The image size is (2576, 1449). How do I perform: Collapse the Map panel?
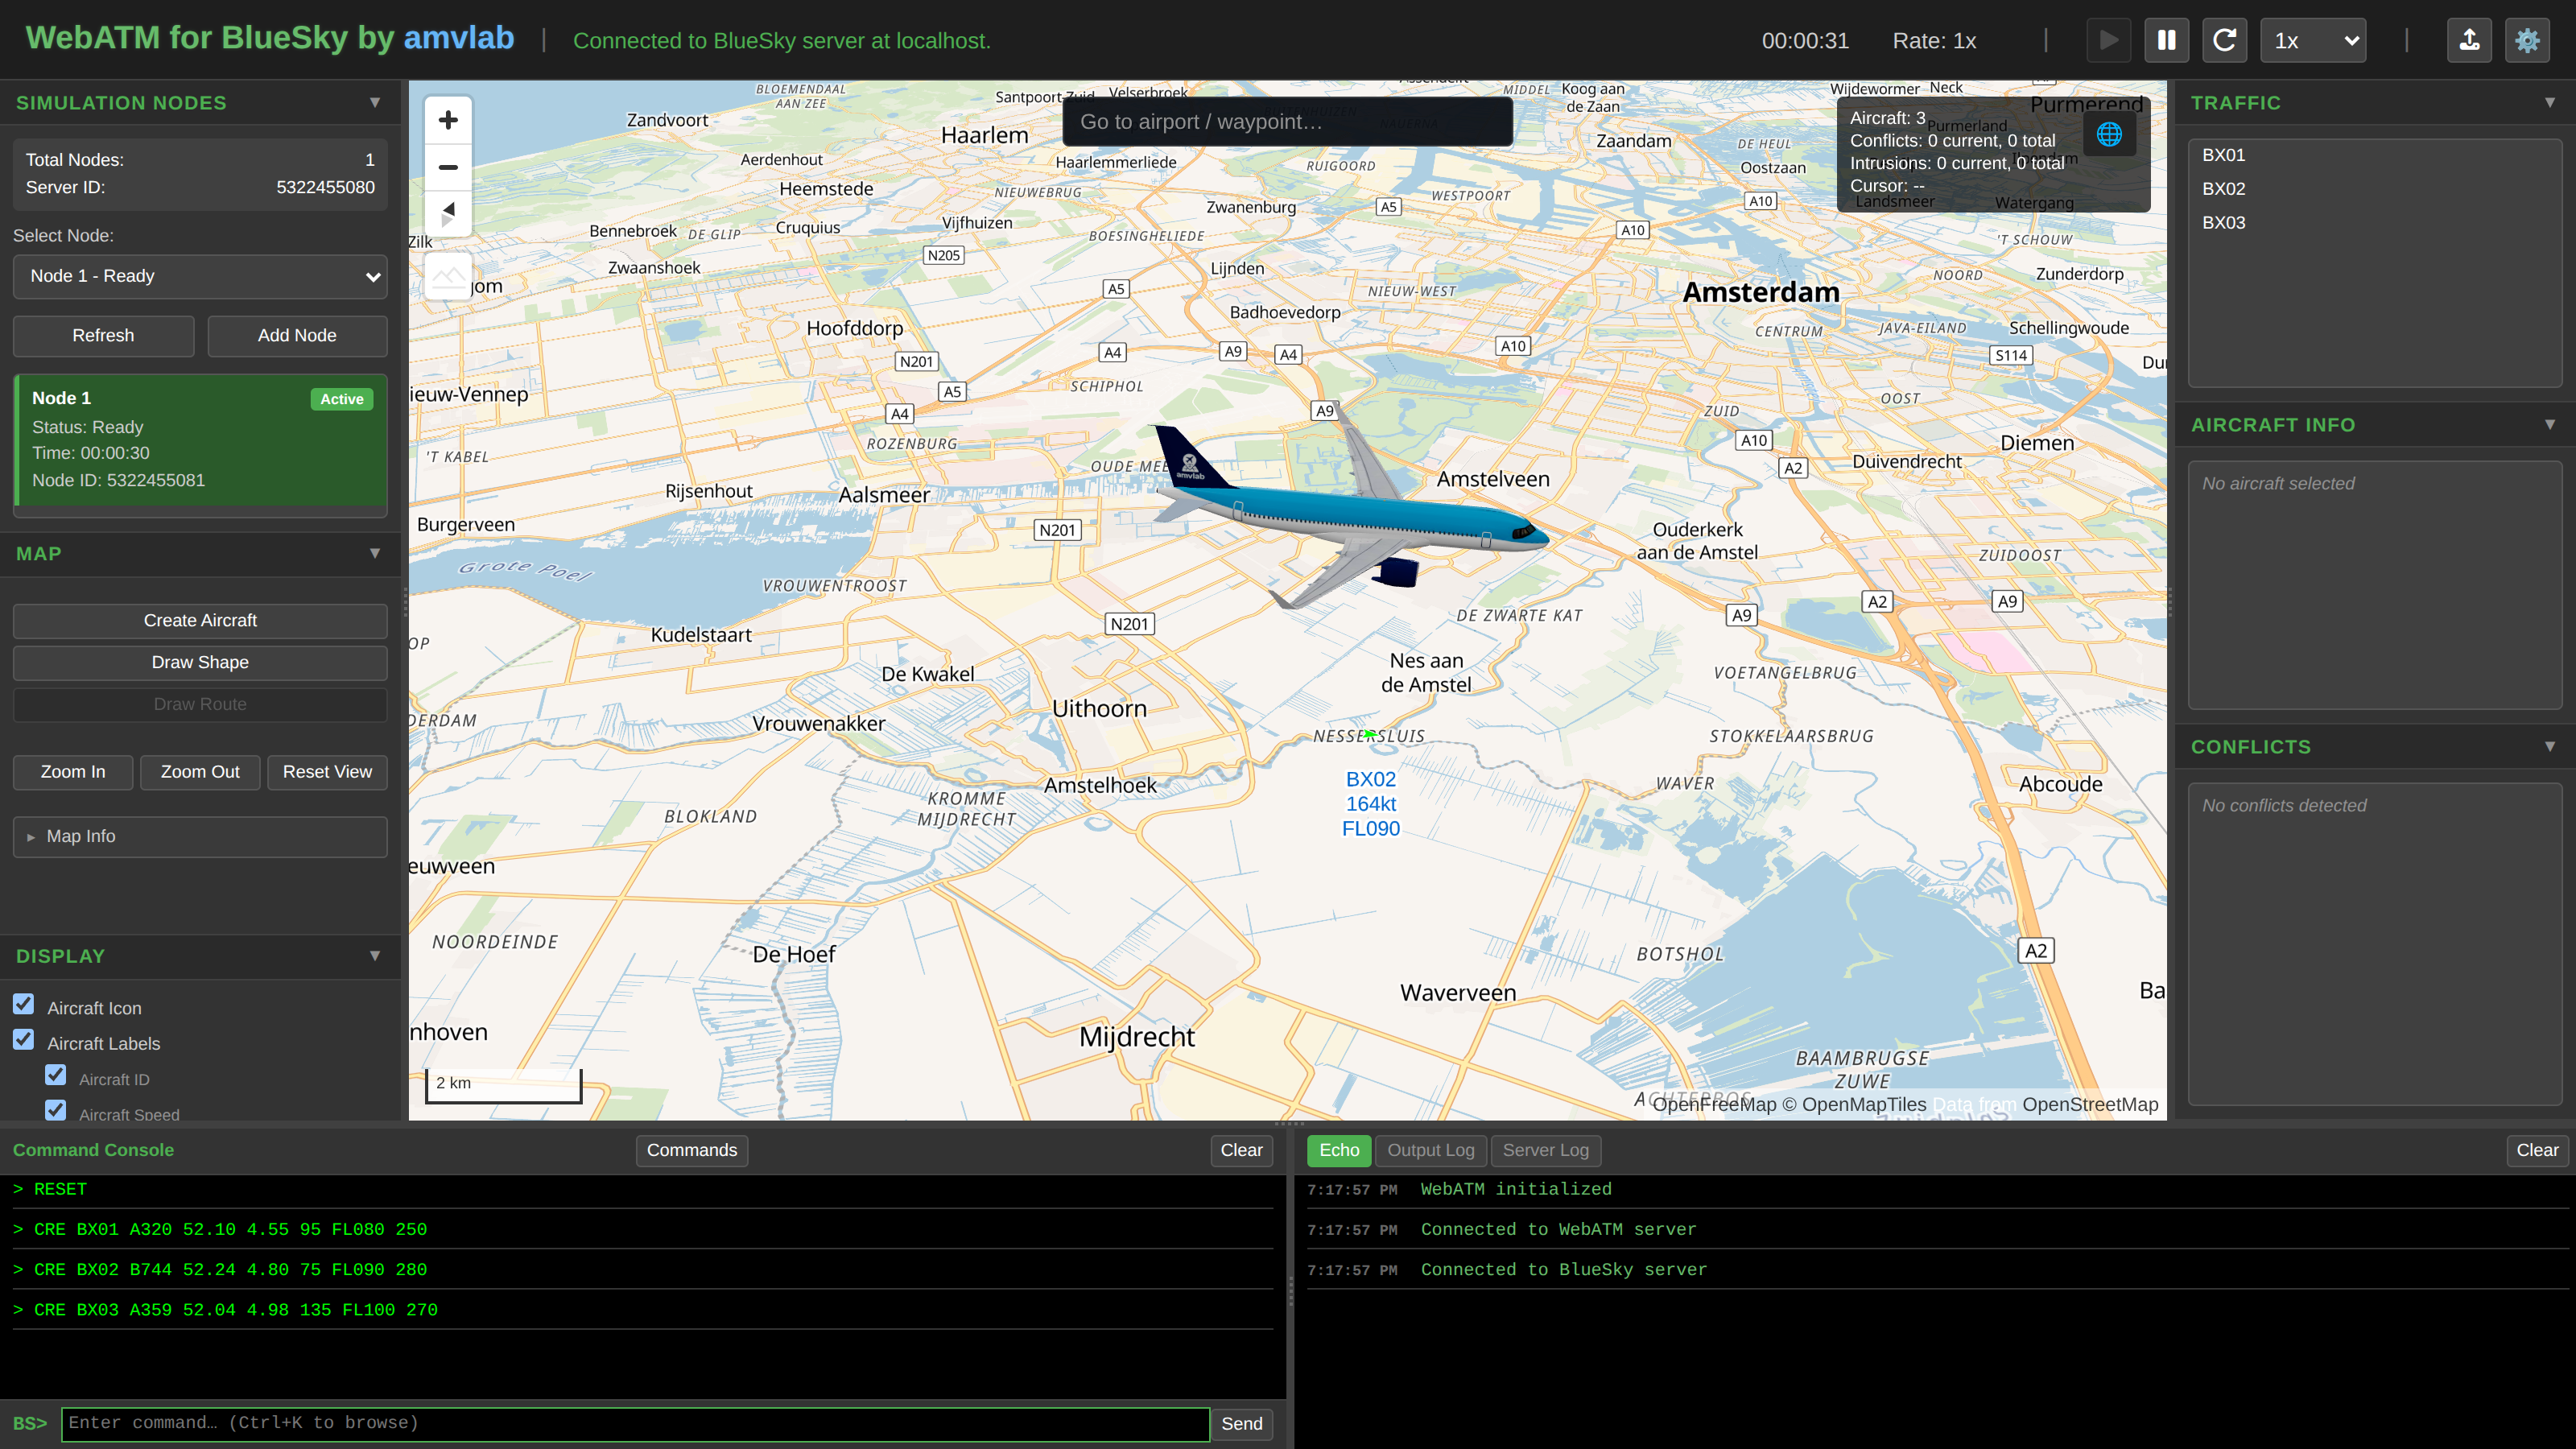pos(375,553)
